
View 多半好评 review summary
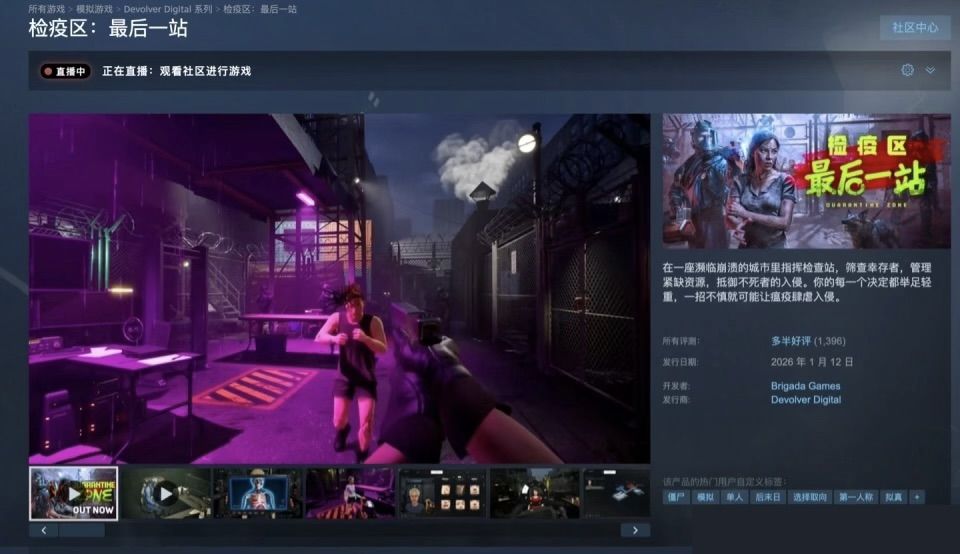[x=791, y=341]
